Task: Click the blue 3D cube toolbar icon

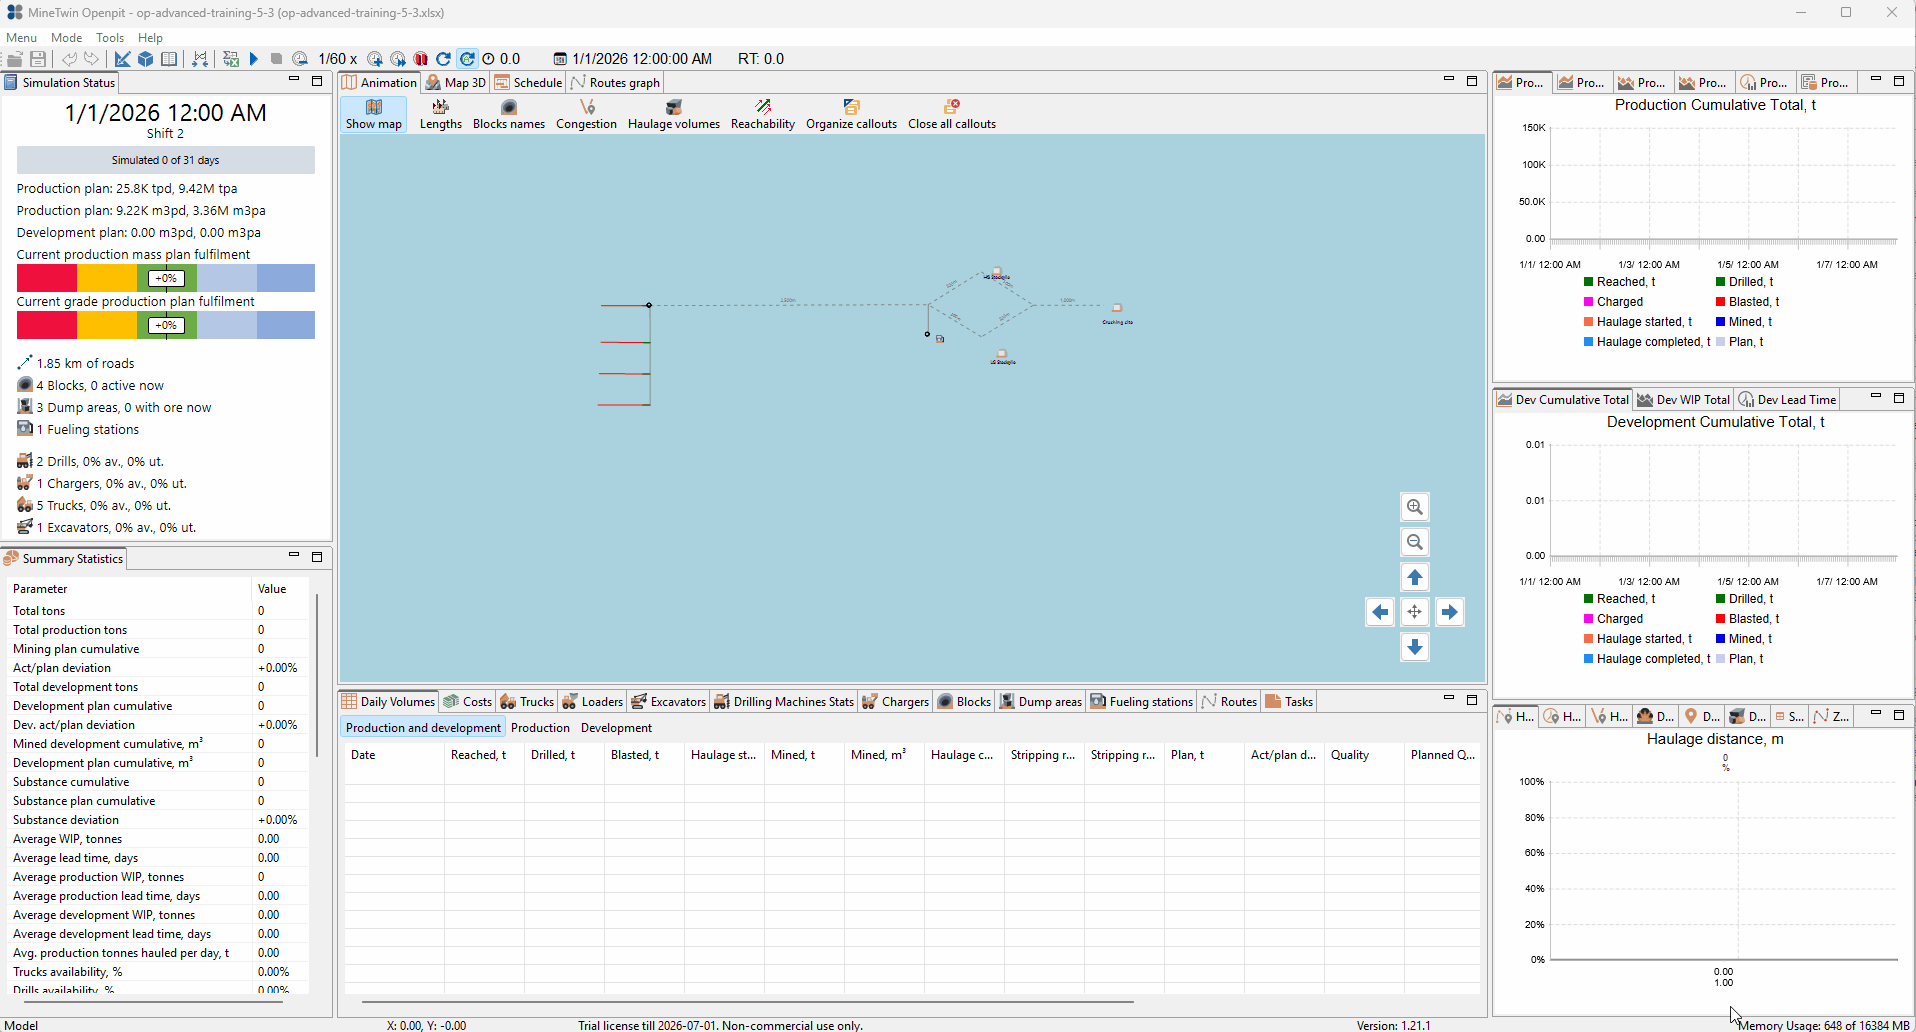Action: 146,59
